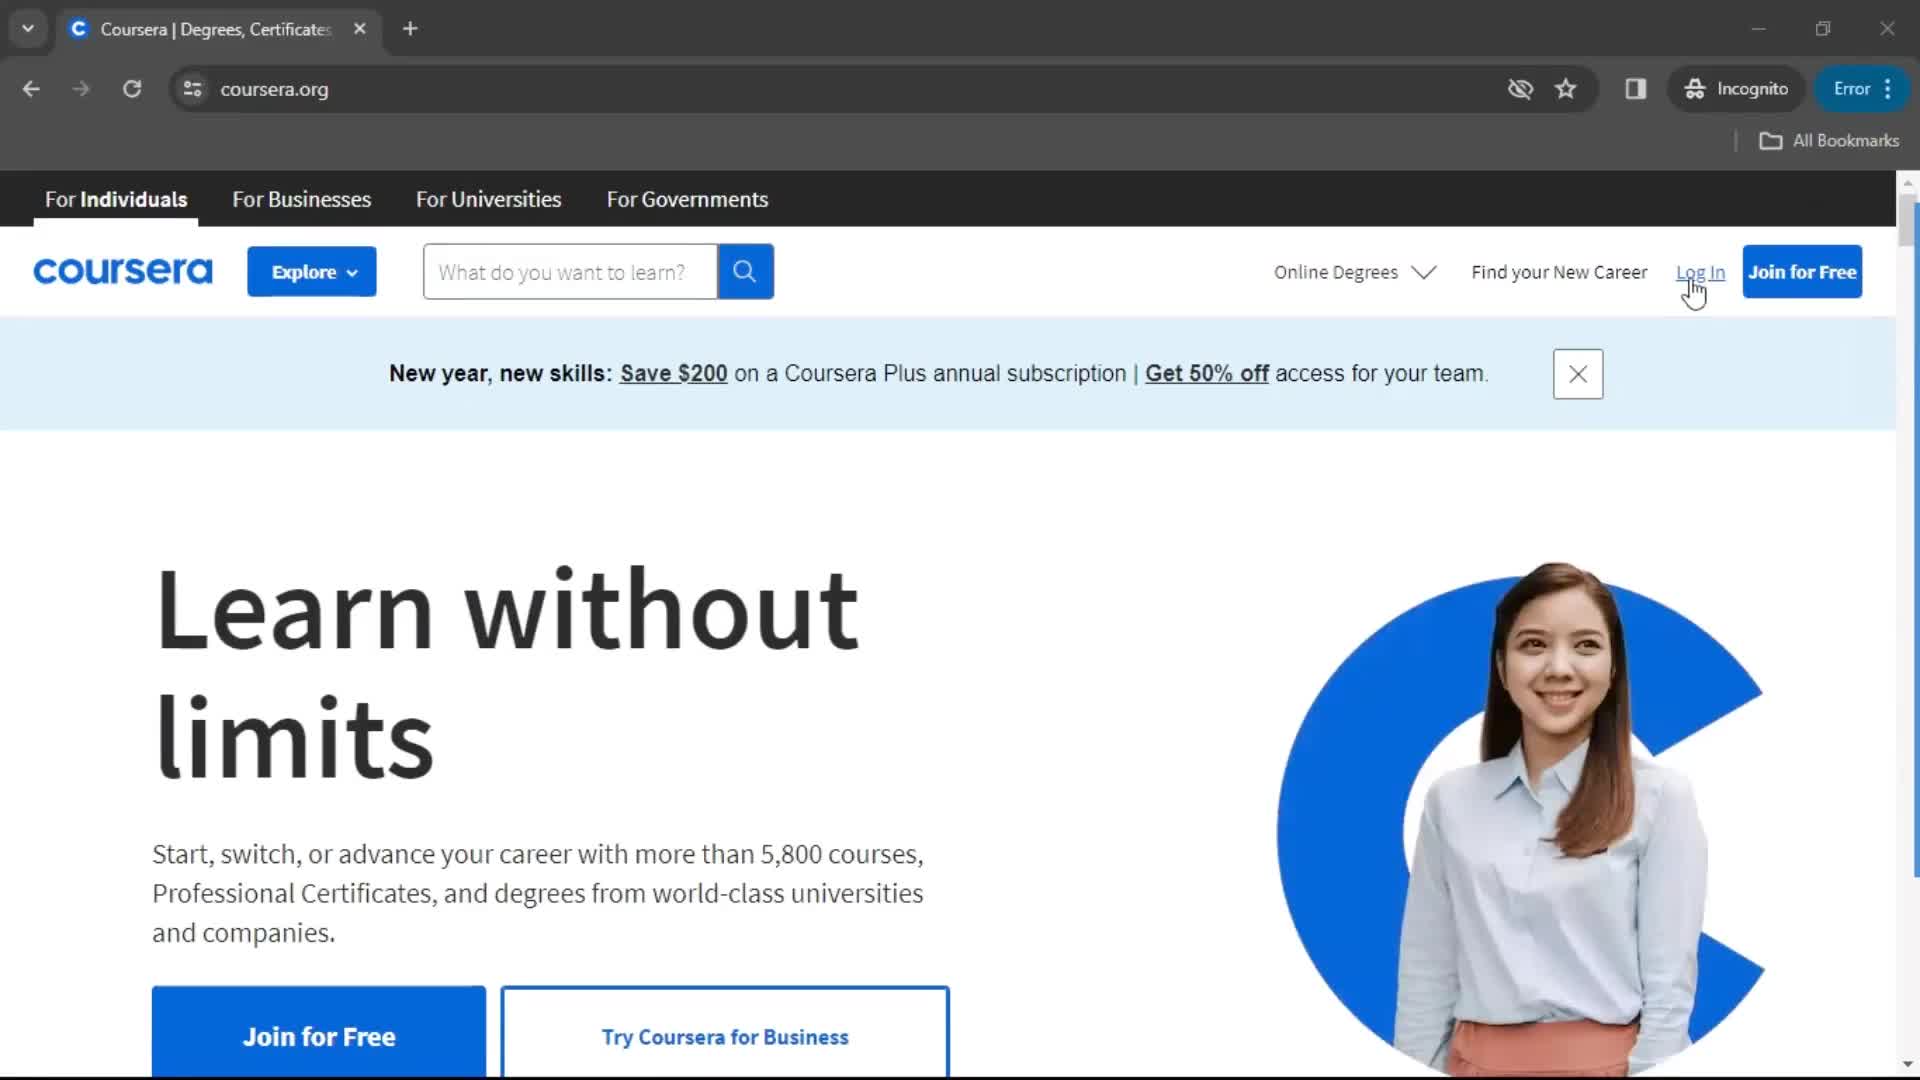
Task: Click Join for Free button
Action: [x=1803, y=272]
